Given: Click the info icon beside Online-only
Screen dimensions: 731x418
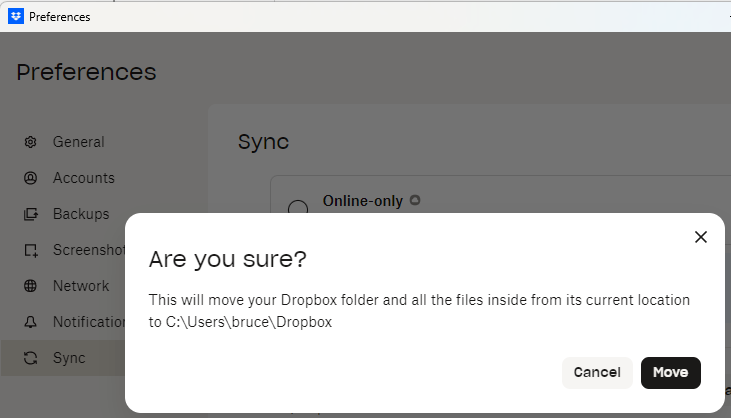Looking at the screenshot, I should [415, 200].
